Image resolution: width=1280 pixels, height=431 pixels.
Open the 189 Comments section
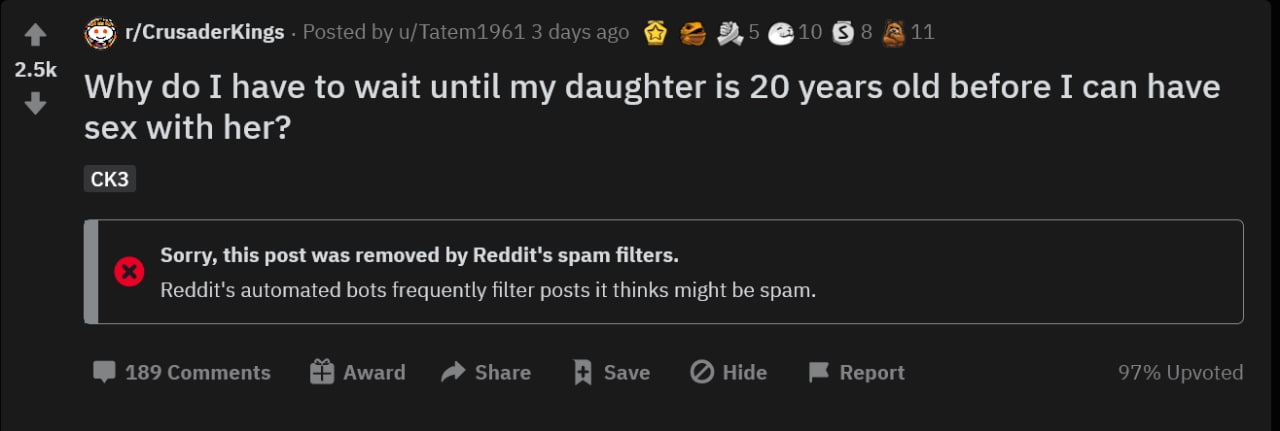pos(182,373)
